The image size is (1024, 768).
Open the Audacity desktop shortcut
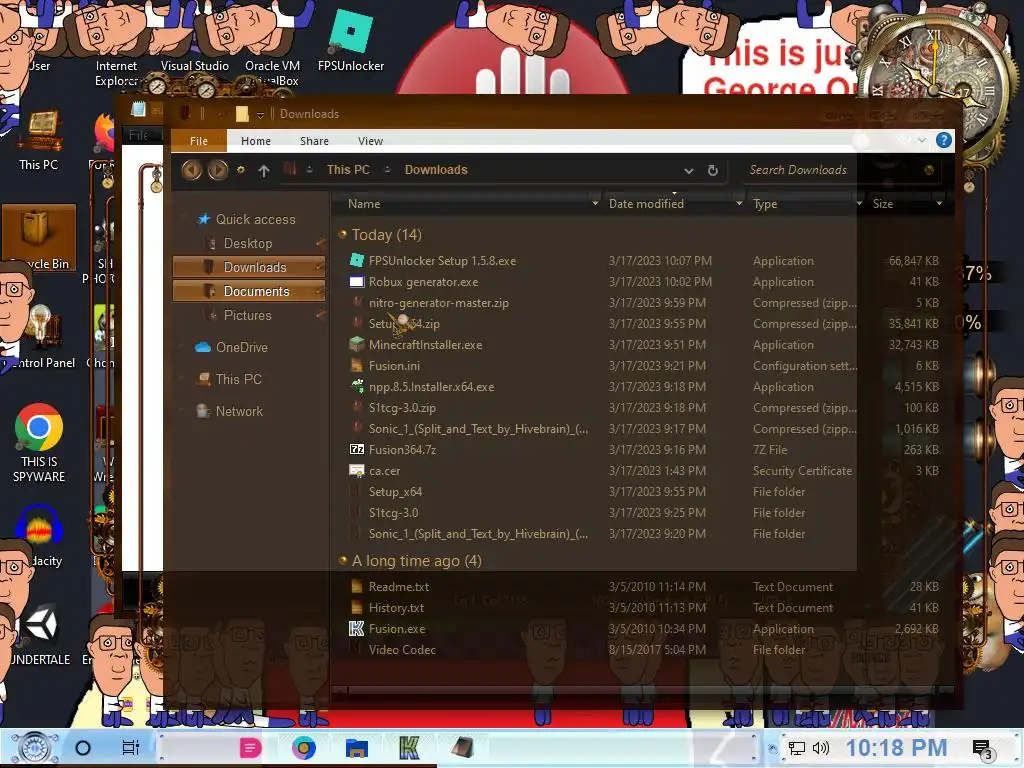coord(39,537)
